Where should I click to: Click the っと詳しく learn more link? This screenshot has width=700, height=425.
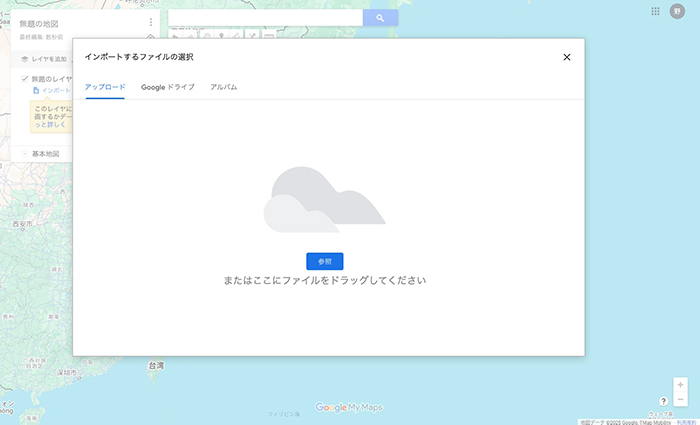tap(50, 125)
